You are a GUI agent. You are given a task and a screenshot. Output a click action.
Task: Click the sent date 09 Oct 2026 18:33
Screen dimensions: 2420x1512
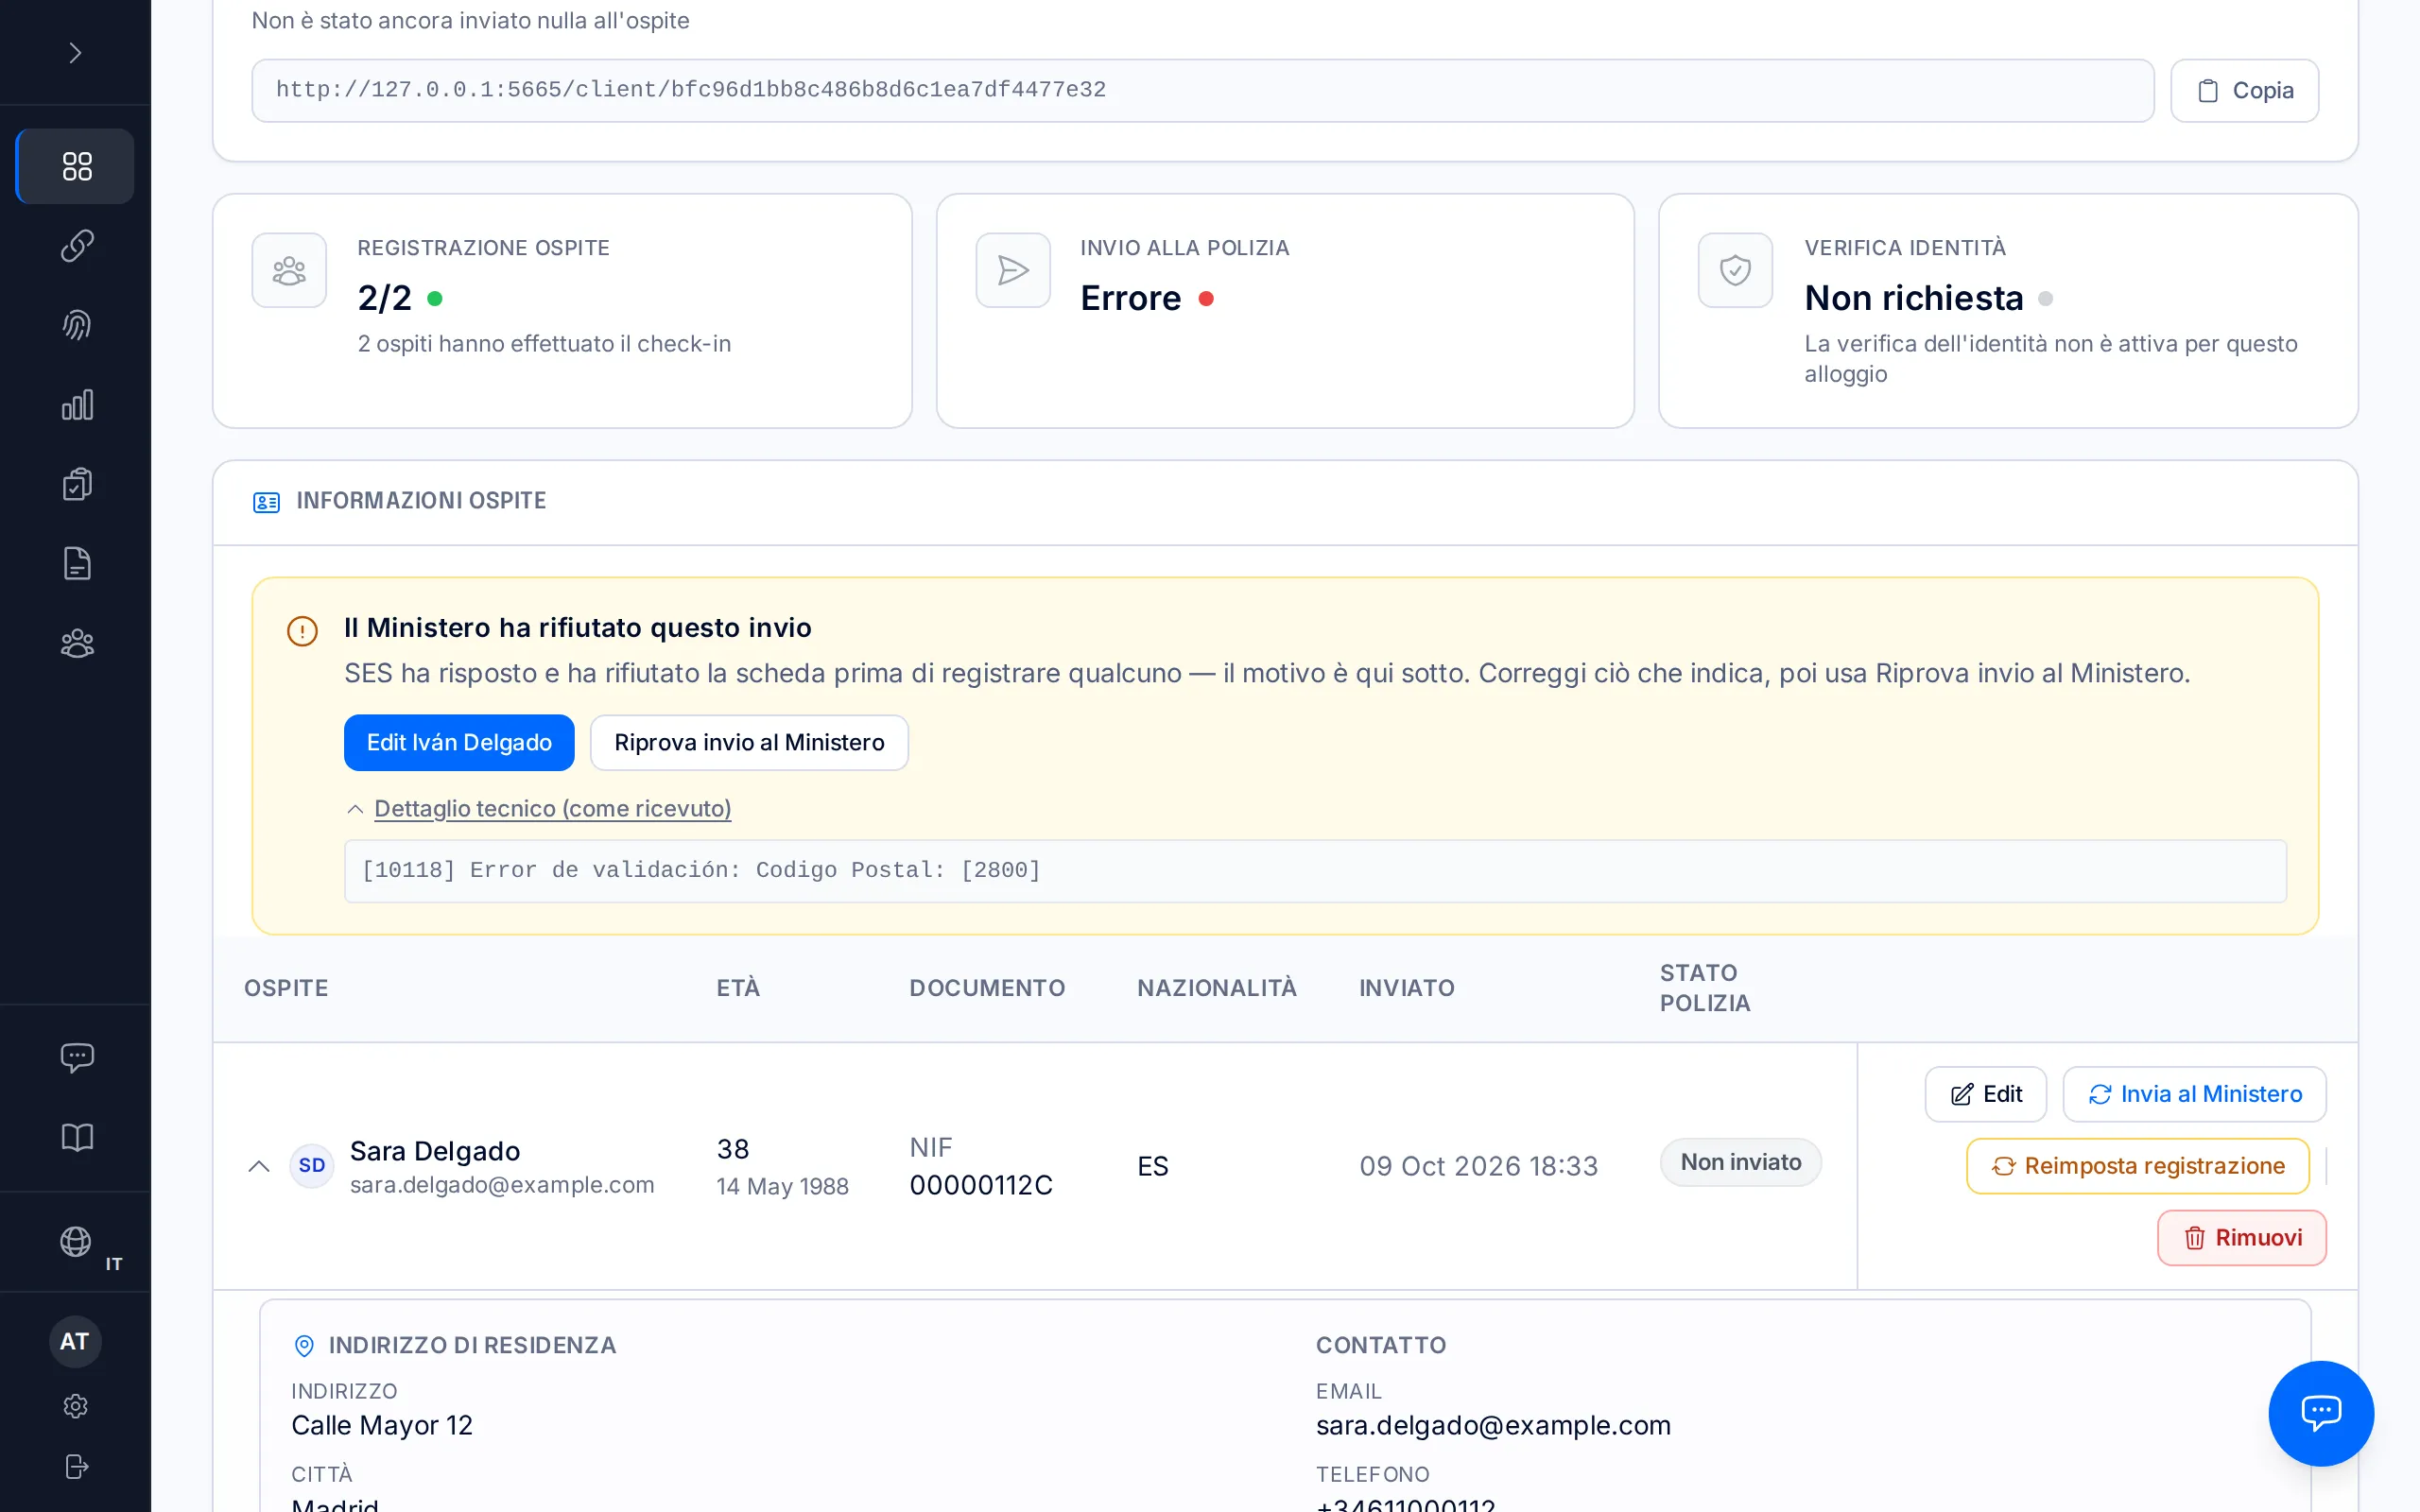click(1478, 1166)
